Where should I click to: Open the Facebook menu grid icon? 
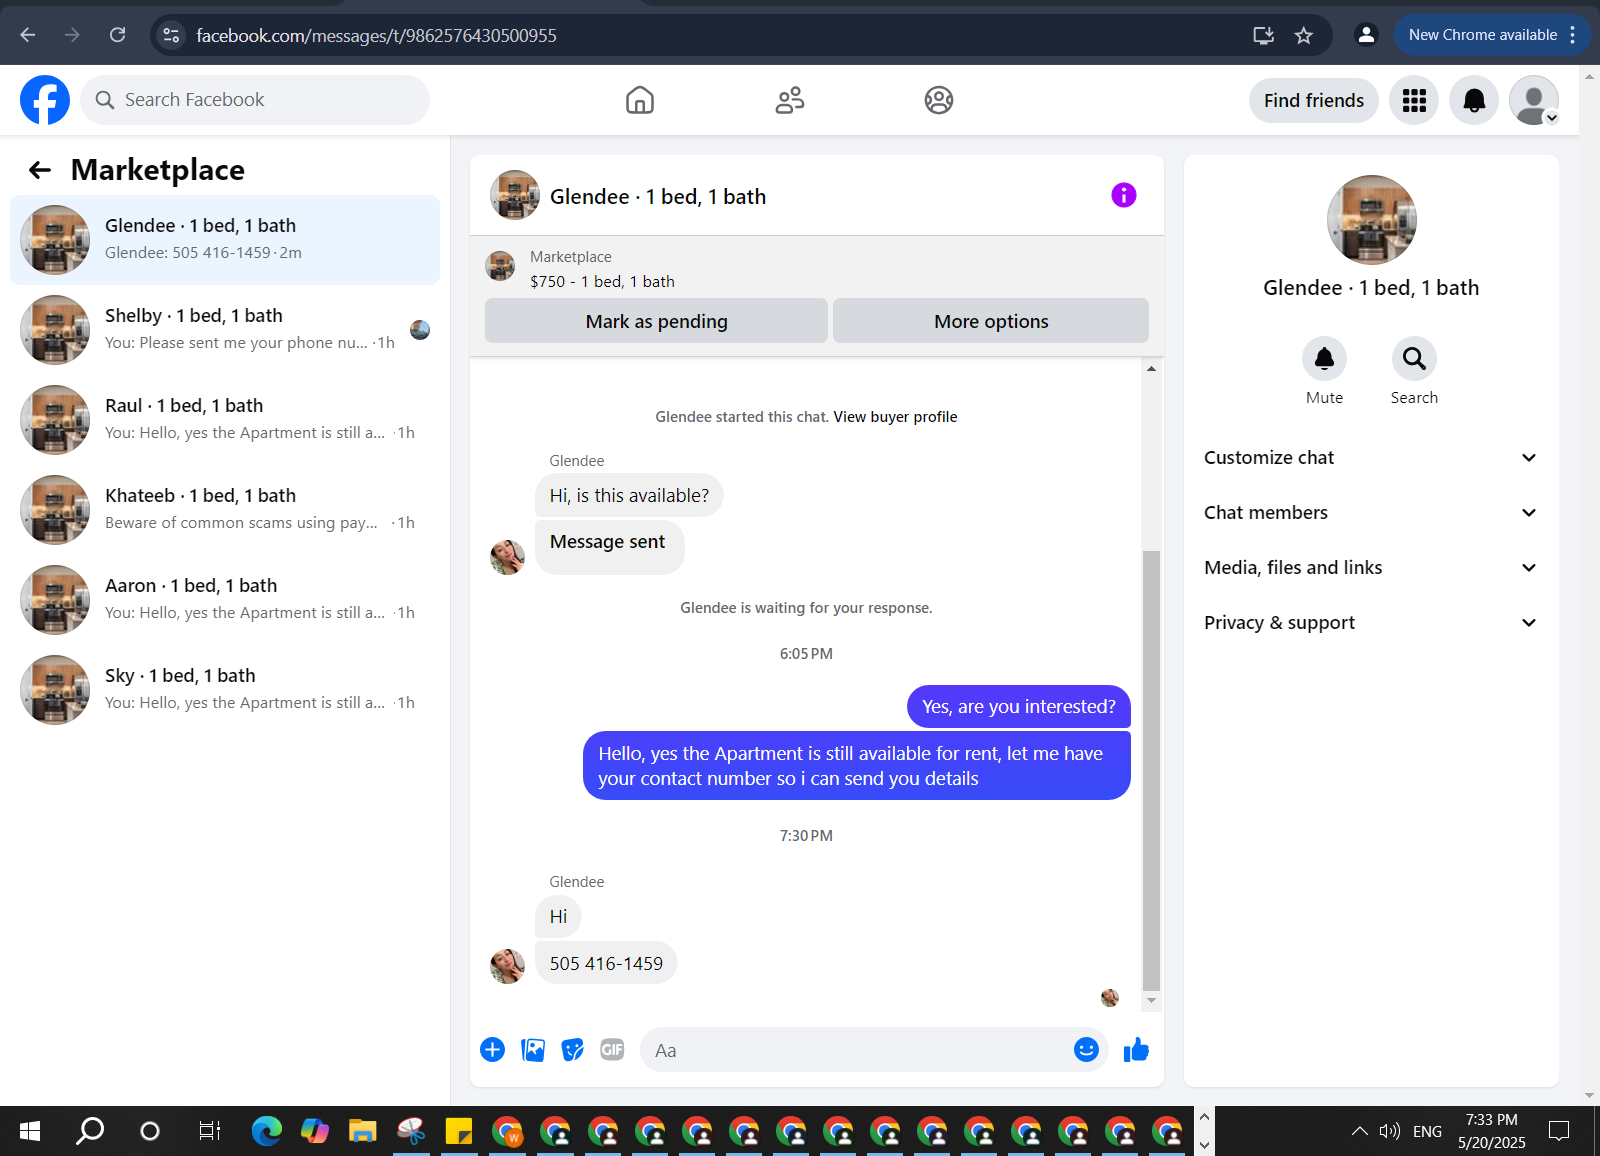[1414, 100]
